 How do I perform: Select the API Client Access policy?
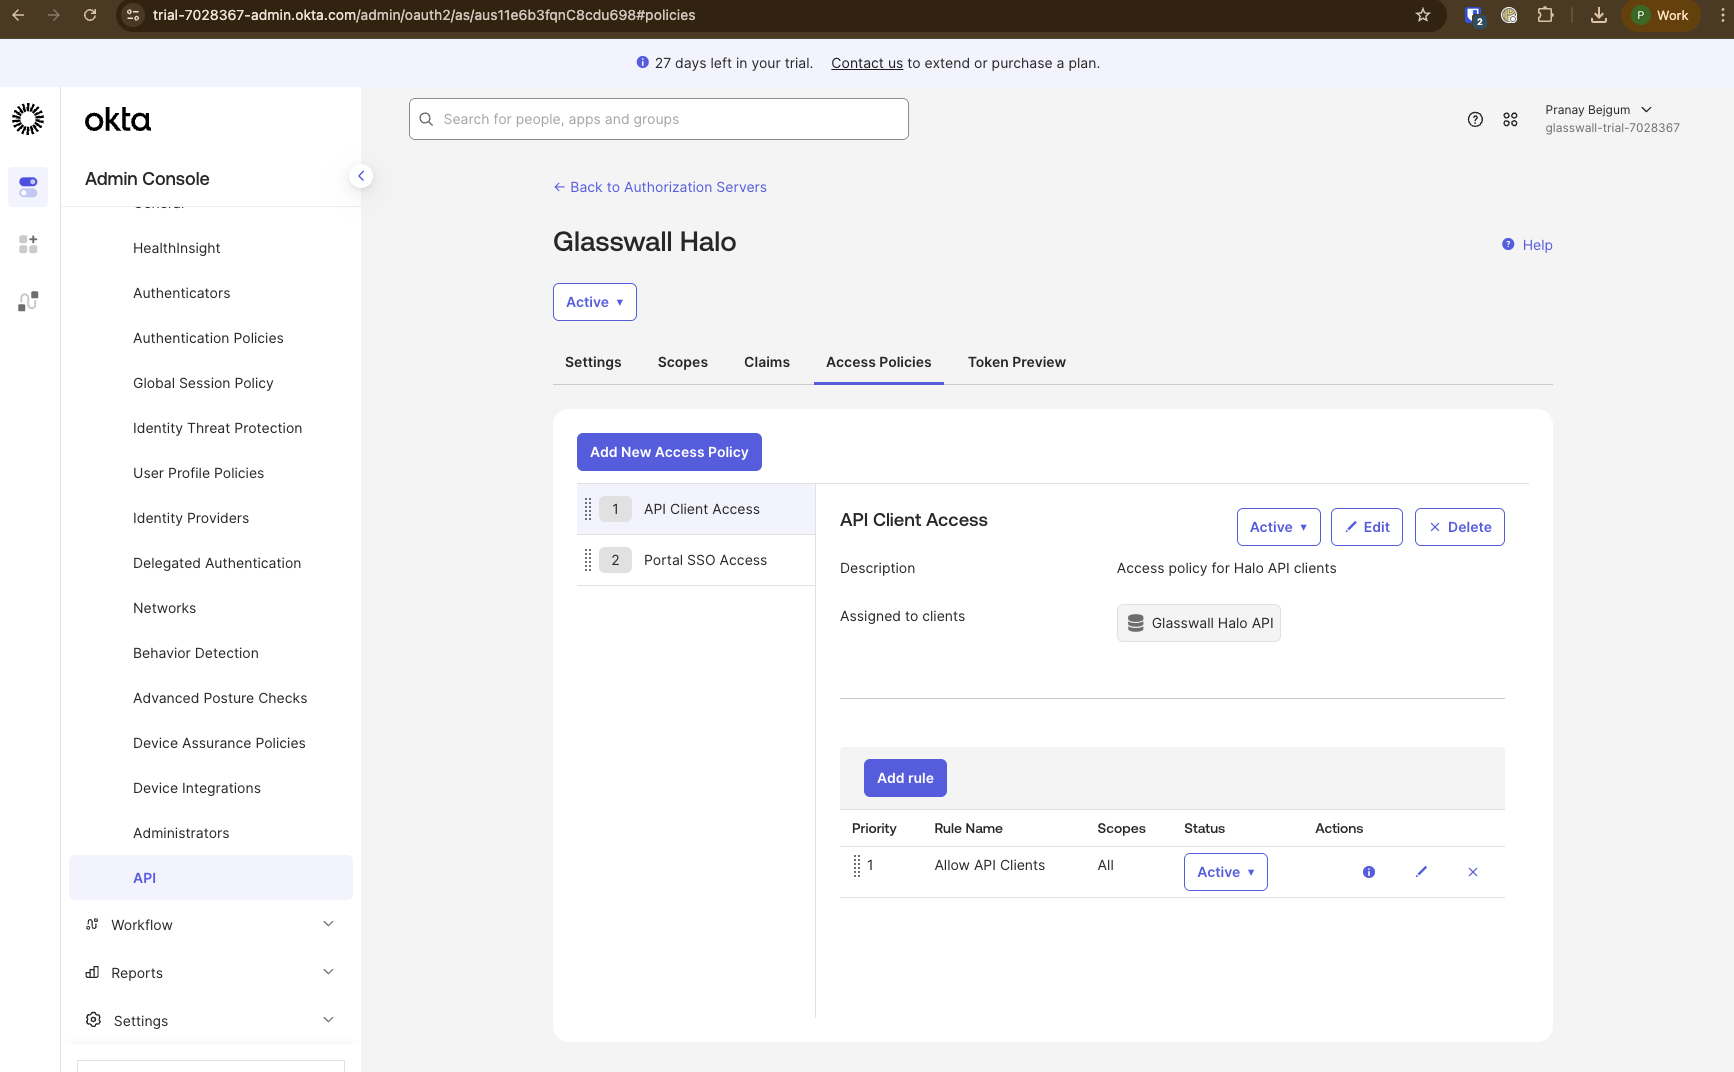696,509
